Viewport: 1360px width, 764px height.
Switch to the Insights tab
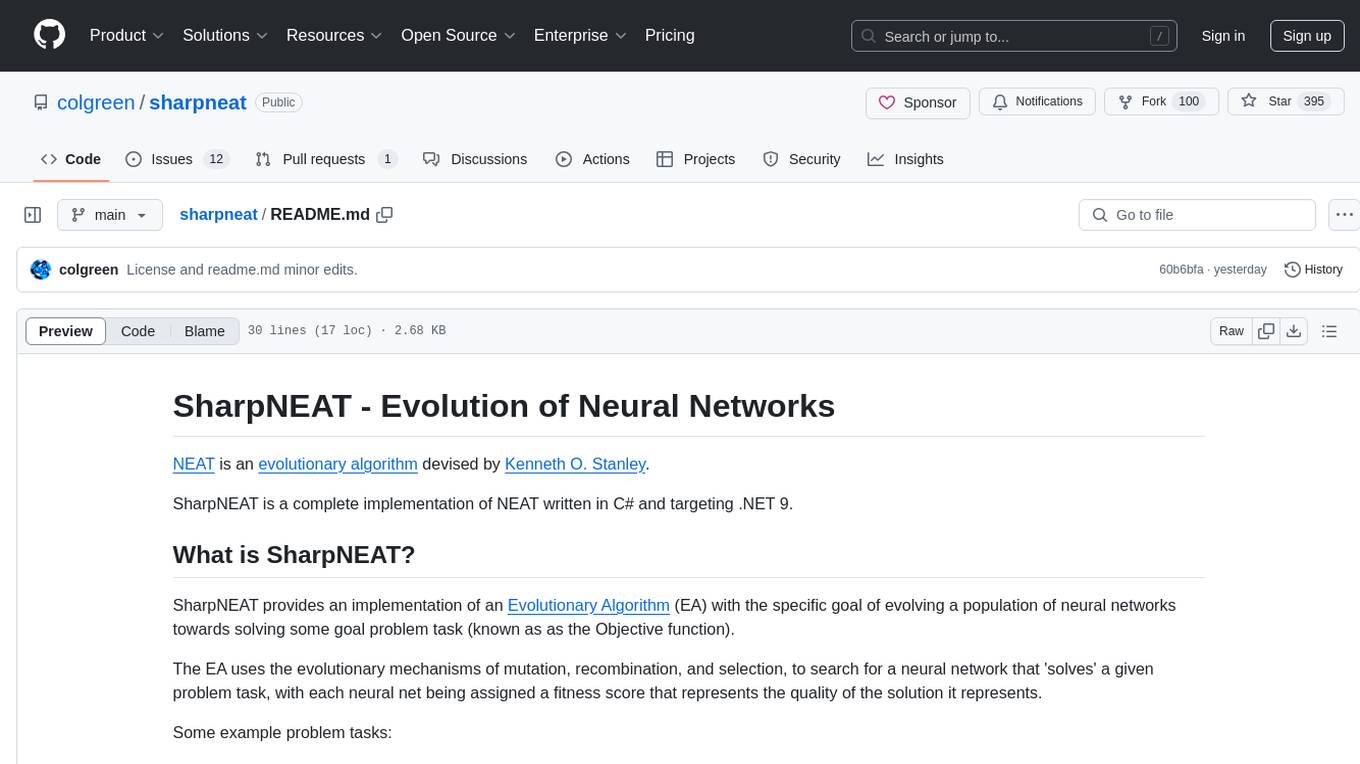[x=906, y=159]
